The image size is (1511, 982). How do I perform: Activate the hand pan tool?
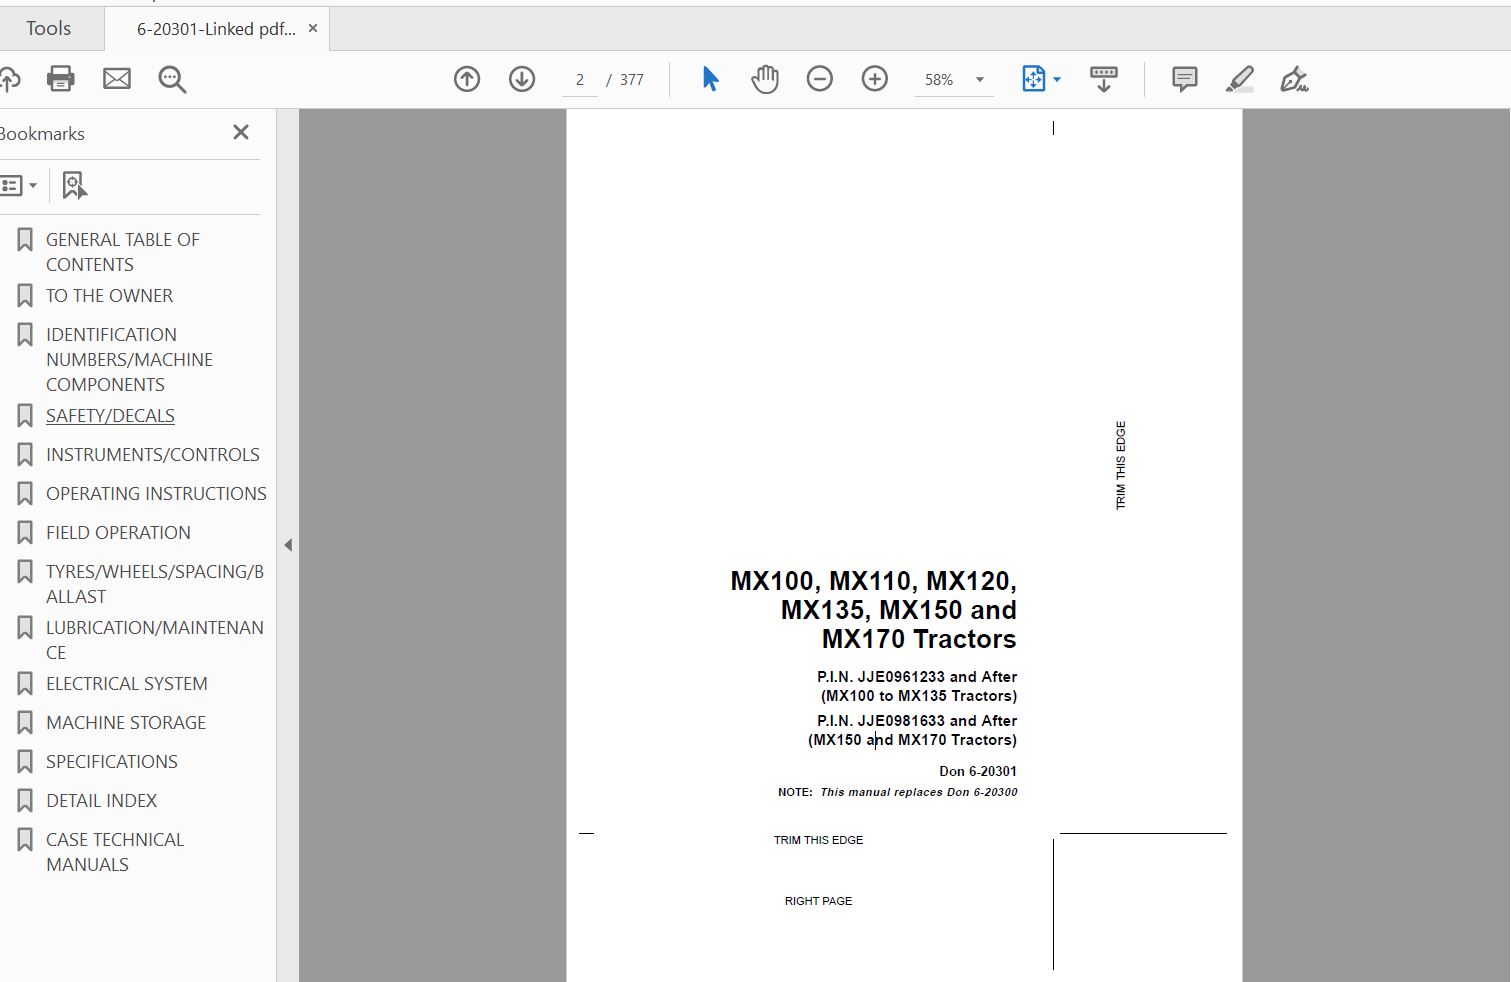(x=765, y=79)
